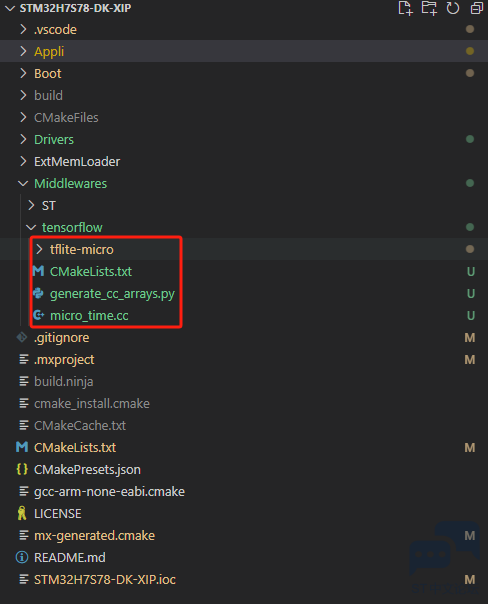This screenshot has width=488, height=604.
Task: Open the .gitignore file
Action: [x=61, y=337]
